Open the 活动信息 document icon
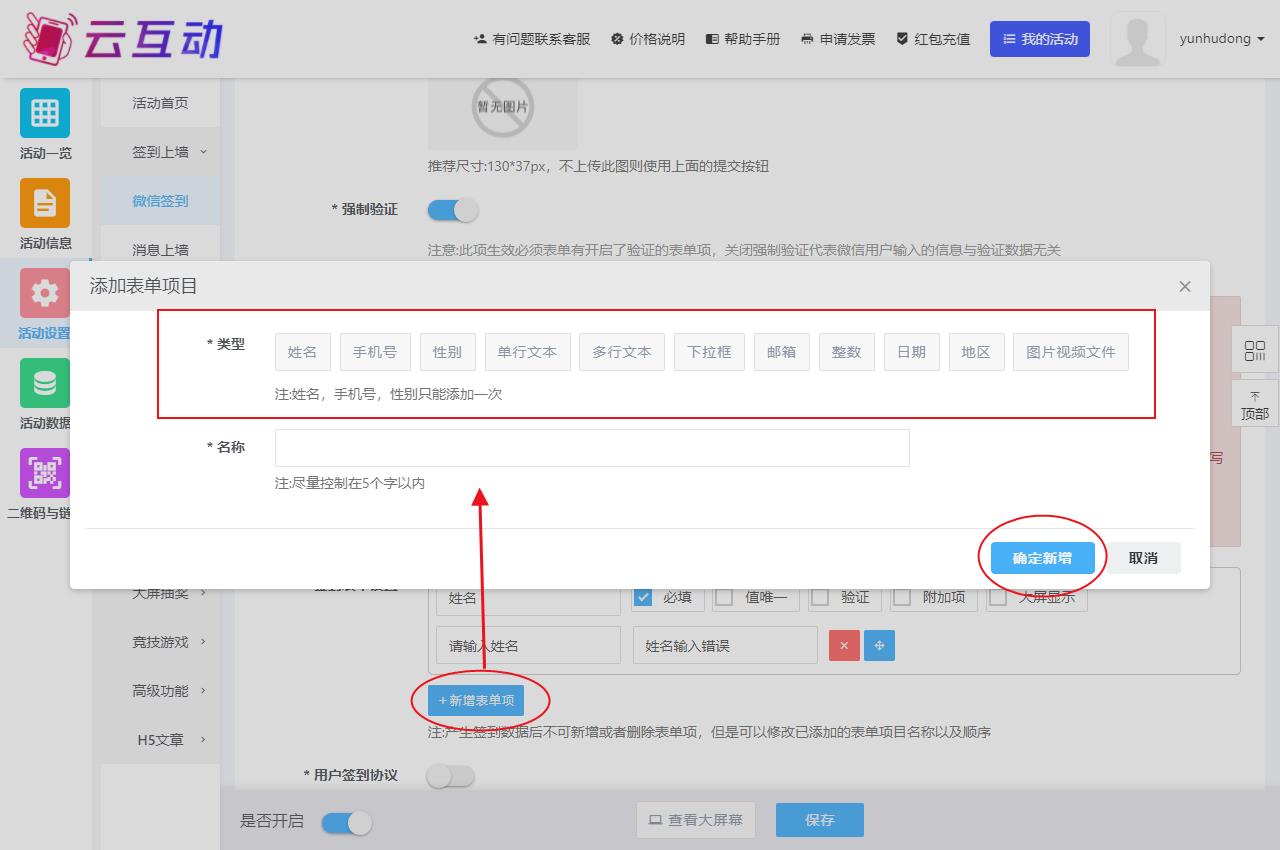Image resolution: width=1280 pixels, height=850 pixels. pos(45,203)
